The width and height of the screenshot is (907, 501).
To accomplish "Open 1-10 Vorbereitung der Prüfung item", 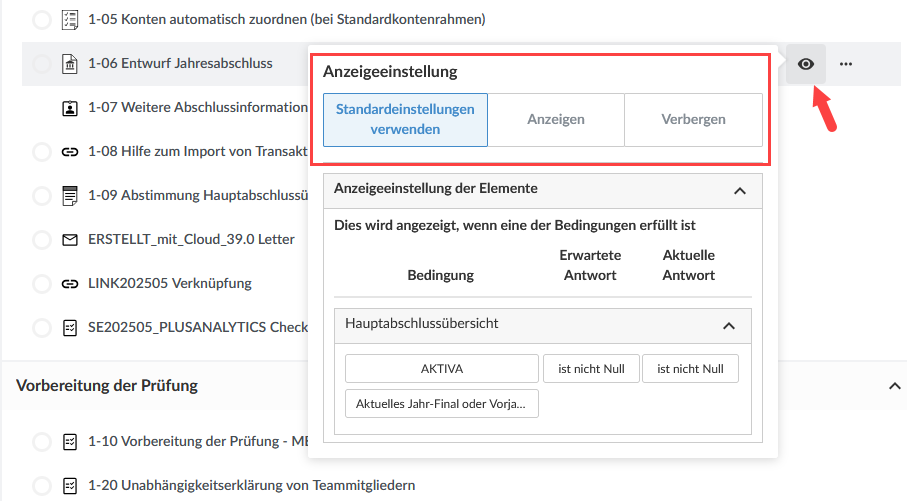I will (198, 441).
